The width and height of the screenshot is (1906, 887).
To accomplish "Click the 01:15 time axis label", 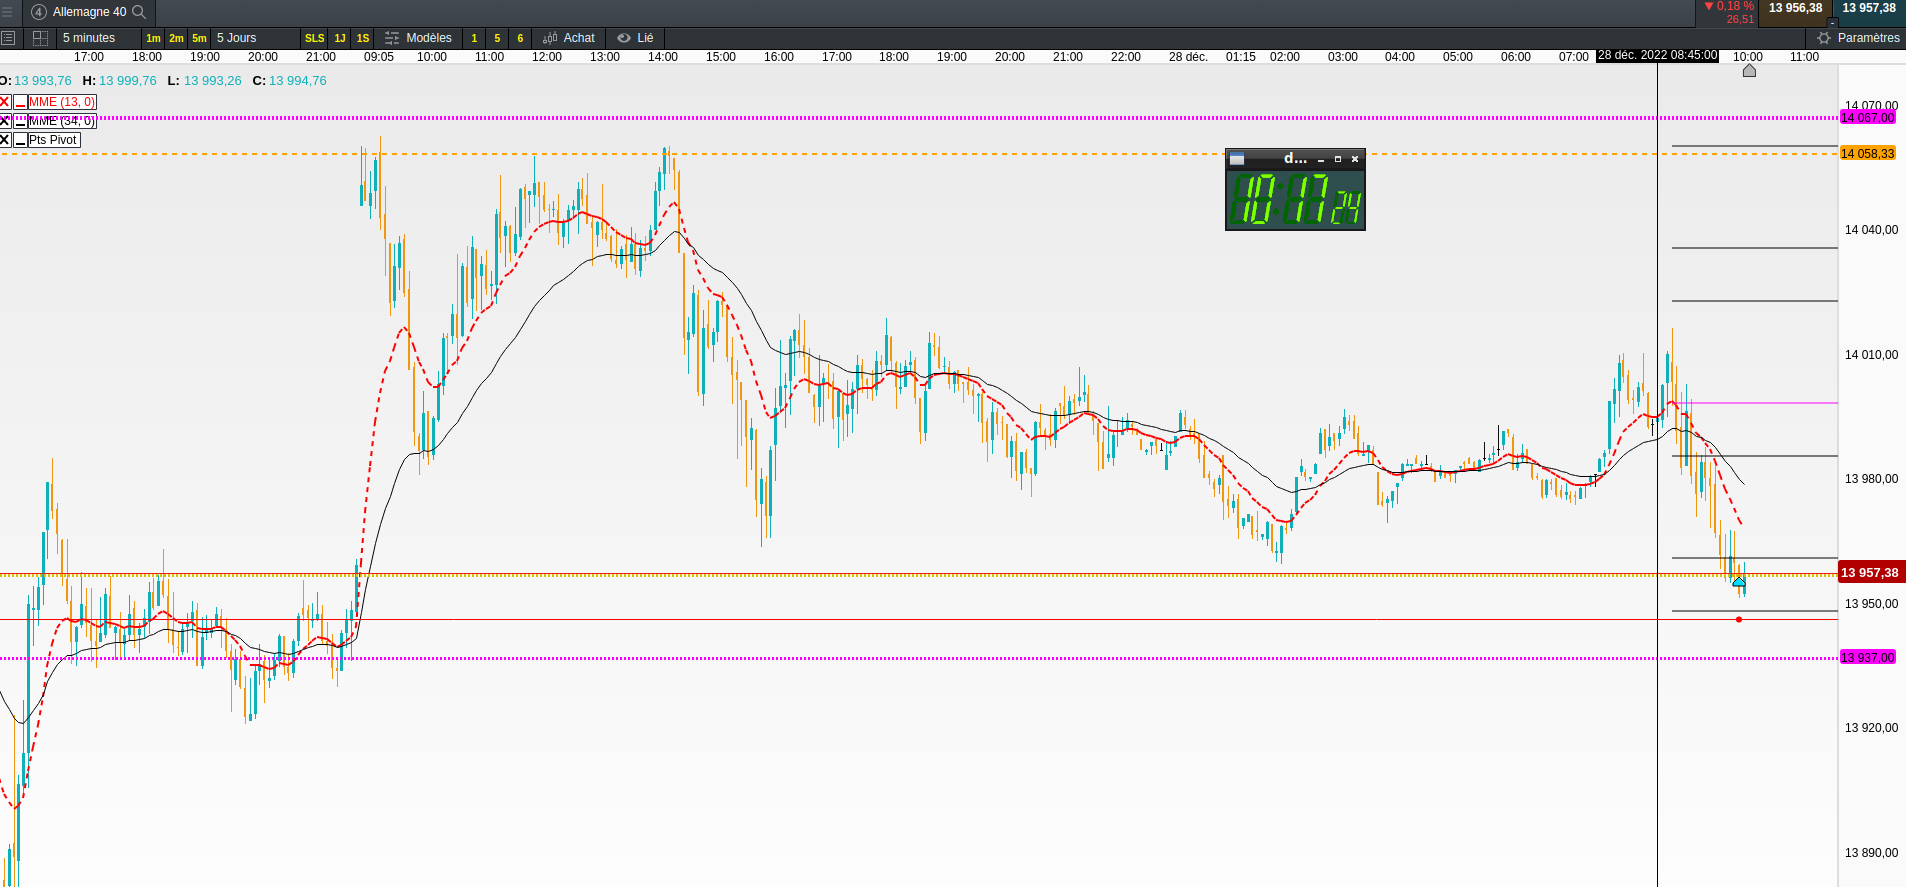I will tap(1241, 57).
